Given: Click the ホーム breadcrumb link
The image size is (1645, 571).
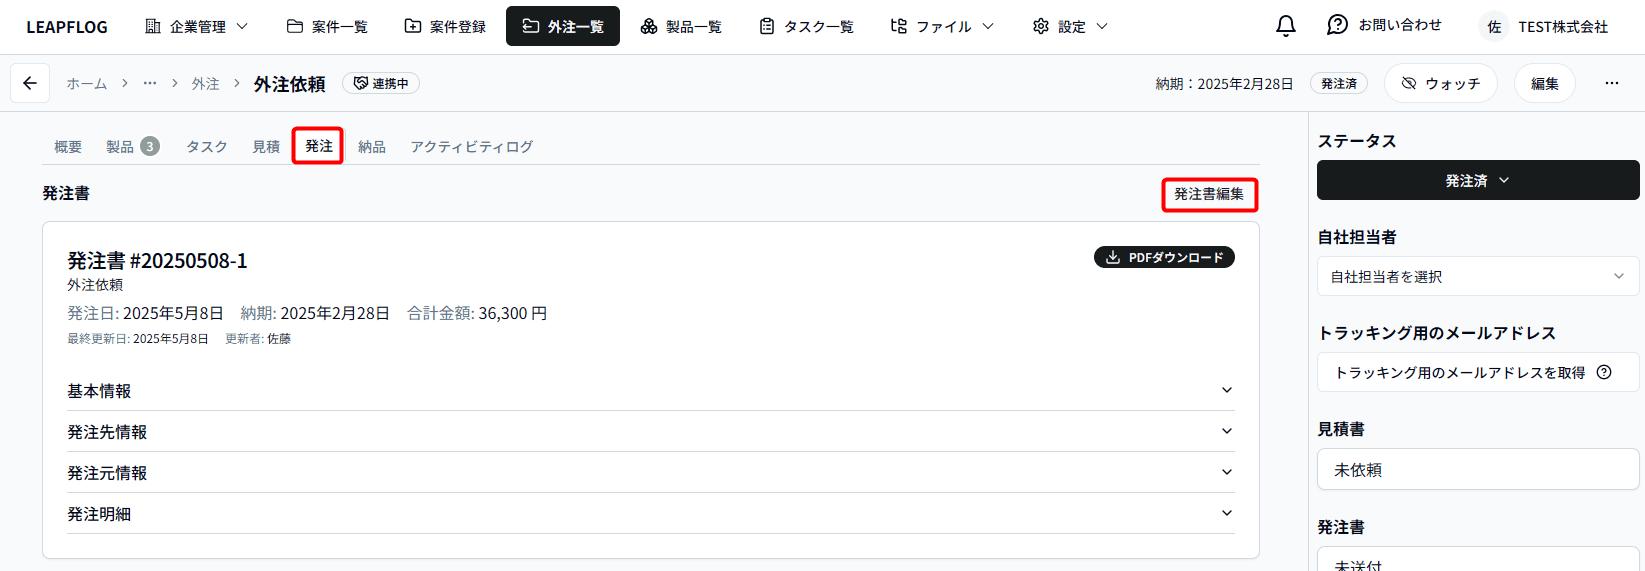Looking at the screenshot, I should pos(87,83).
